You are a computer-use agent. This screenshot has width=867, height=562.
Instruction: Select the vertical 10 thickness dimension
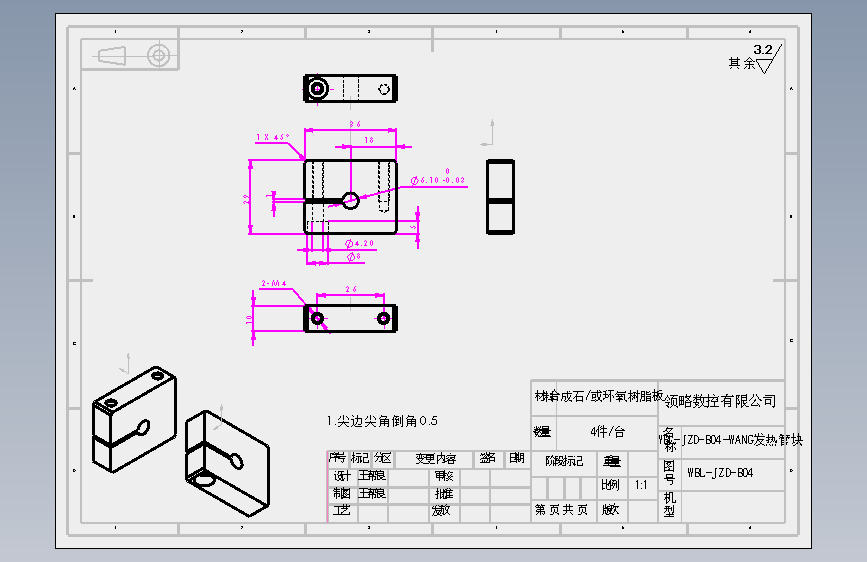pyautogui.click(x=249, y=319)
